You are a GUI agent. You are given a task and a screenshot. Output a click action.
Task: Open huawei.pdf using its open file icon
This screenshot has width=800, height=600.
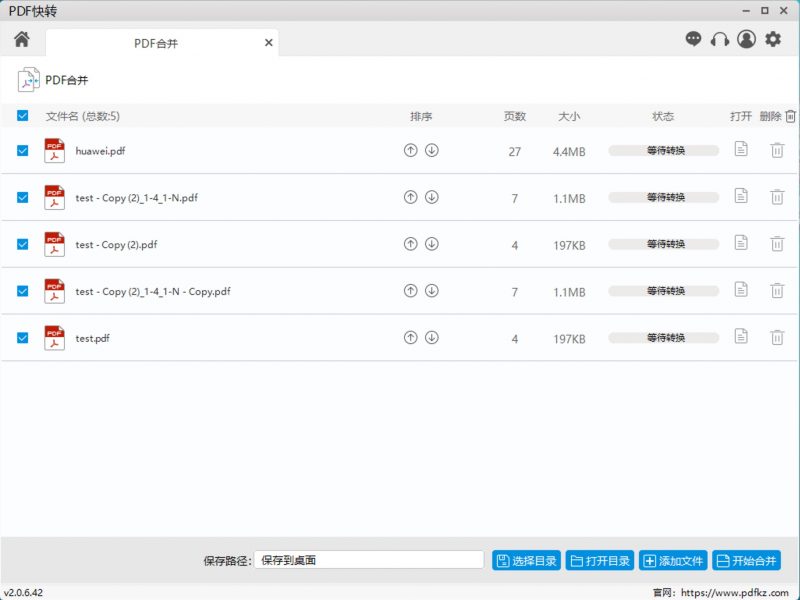tap(741, 150)
